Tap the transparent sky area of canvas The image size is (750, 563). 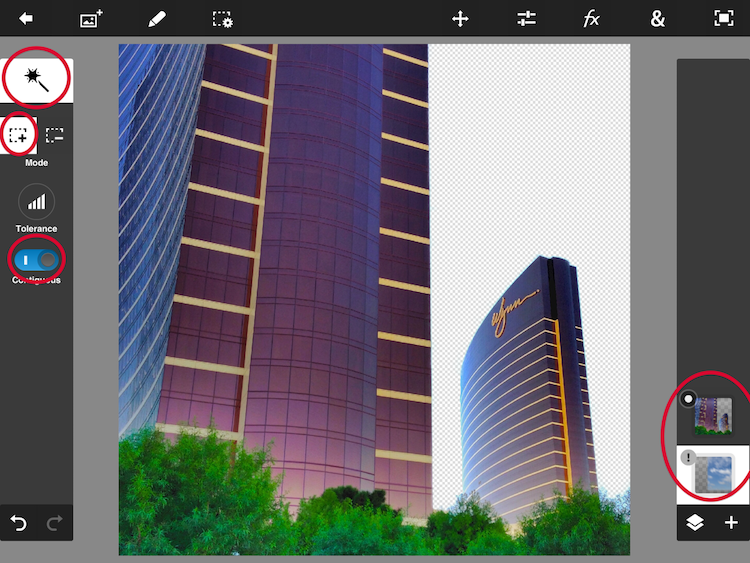[529, 153]
